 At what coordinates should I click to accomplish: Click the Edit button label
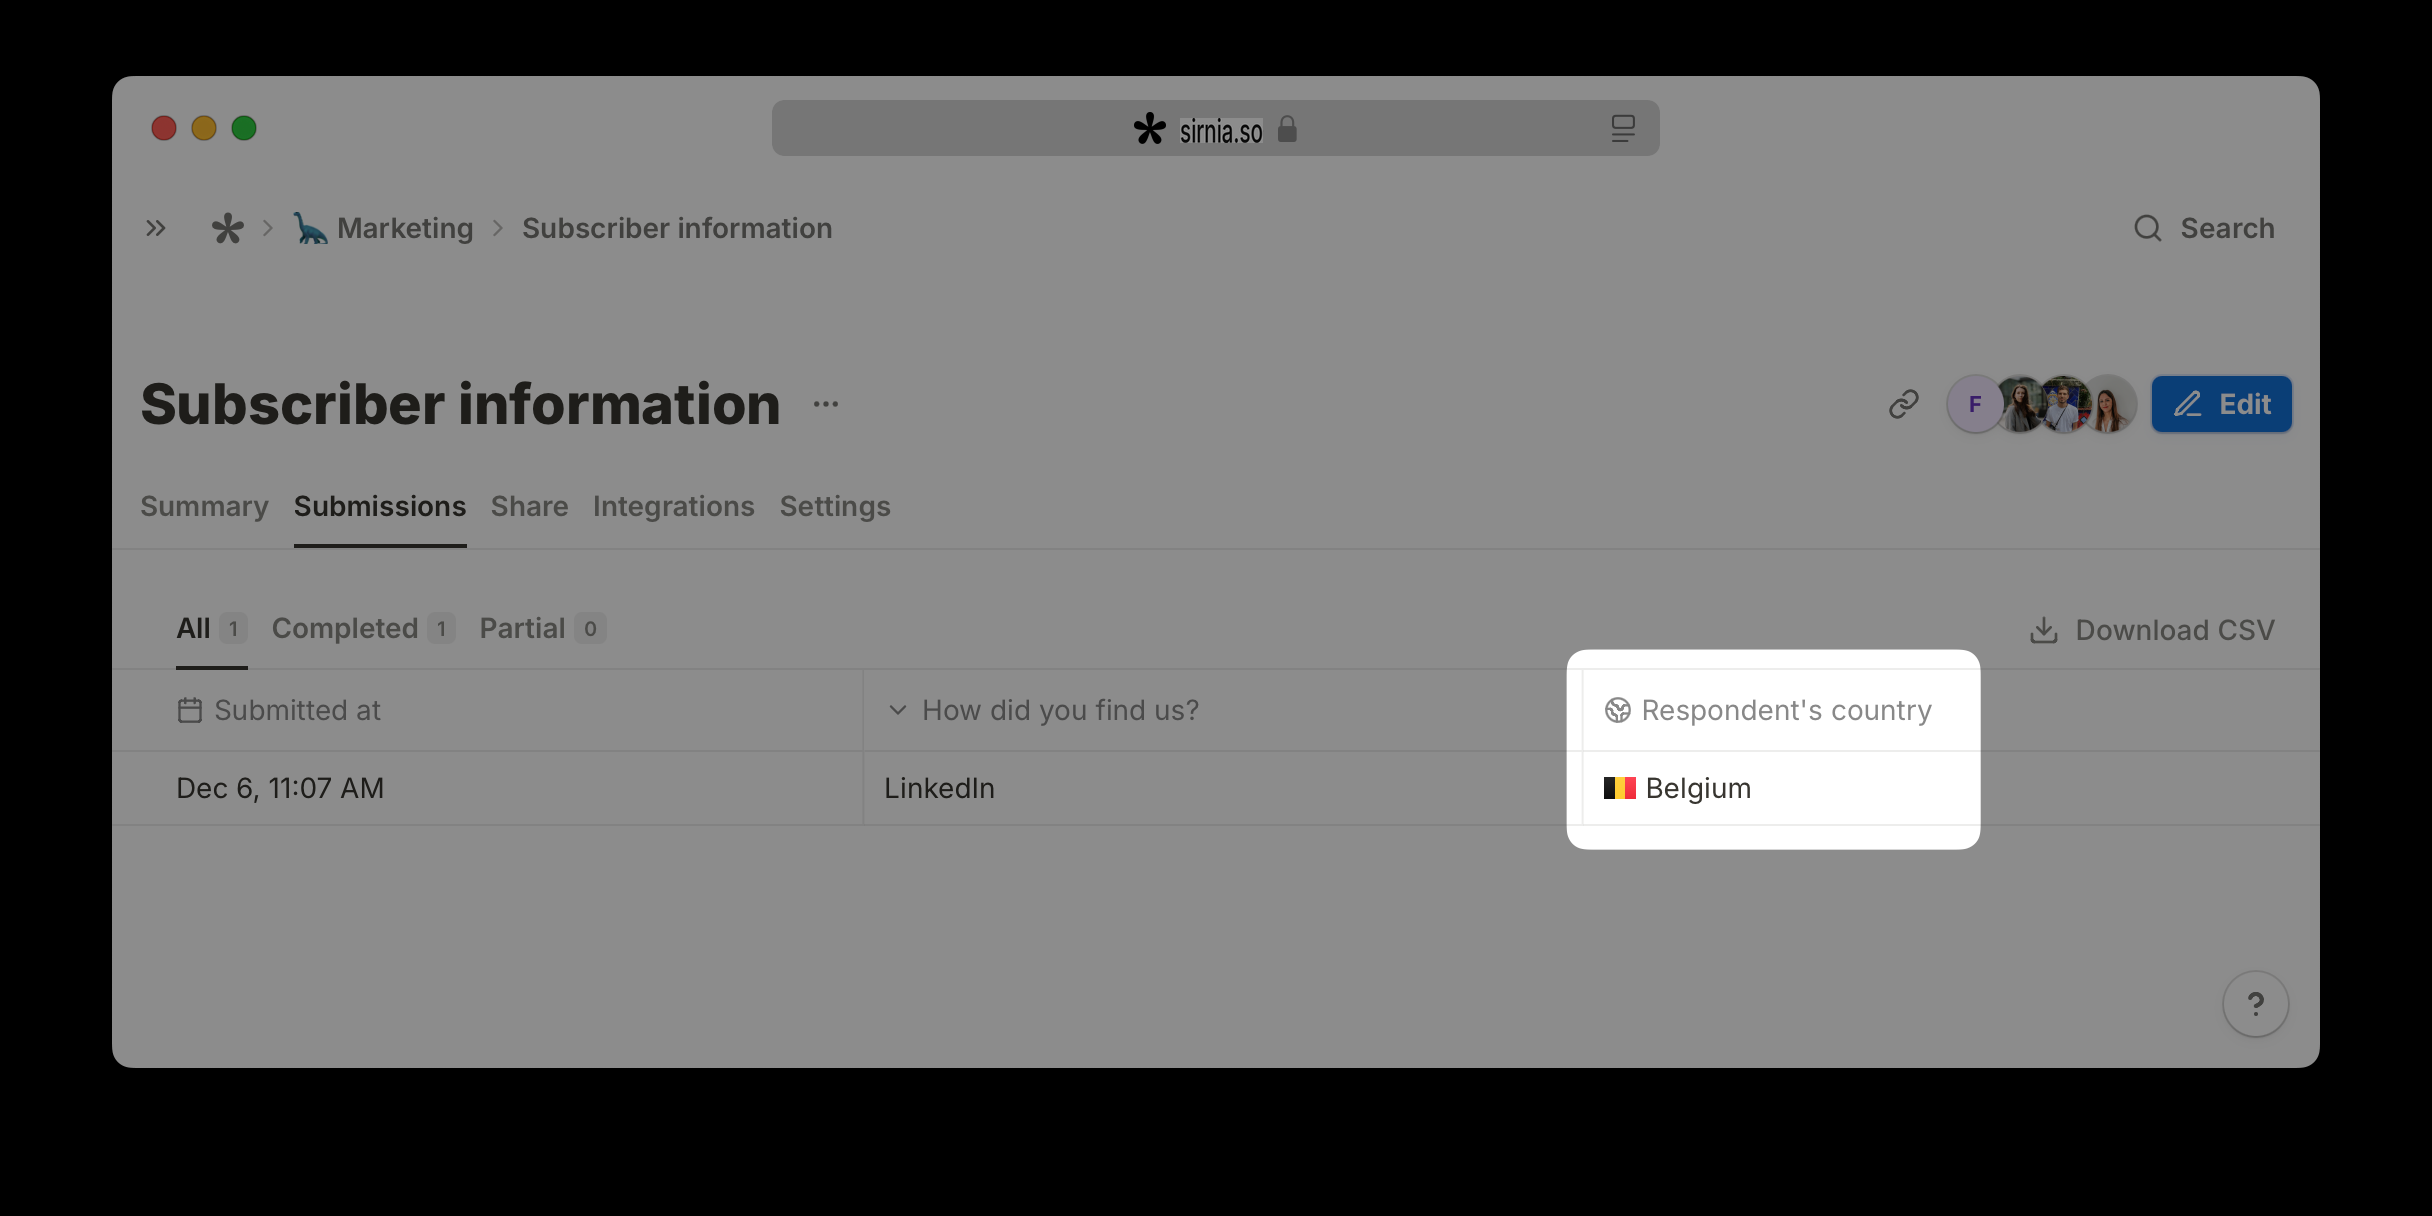click(2245, 404)
